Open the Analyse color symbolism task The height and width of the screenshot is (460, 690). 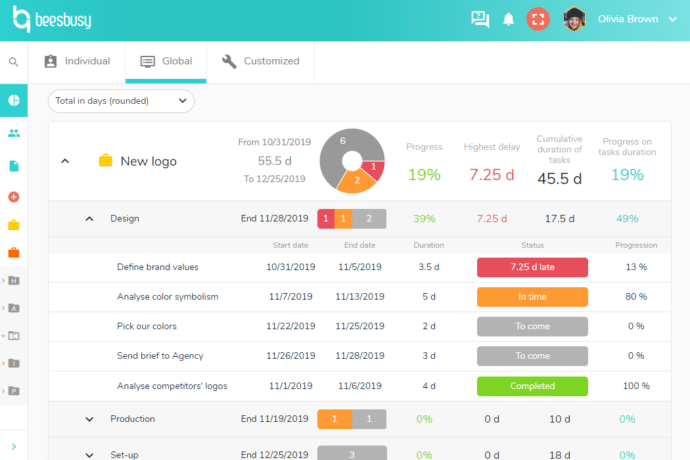(x=168, y=297)
